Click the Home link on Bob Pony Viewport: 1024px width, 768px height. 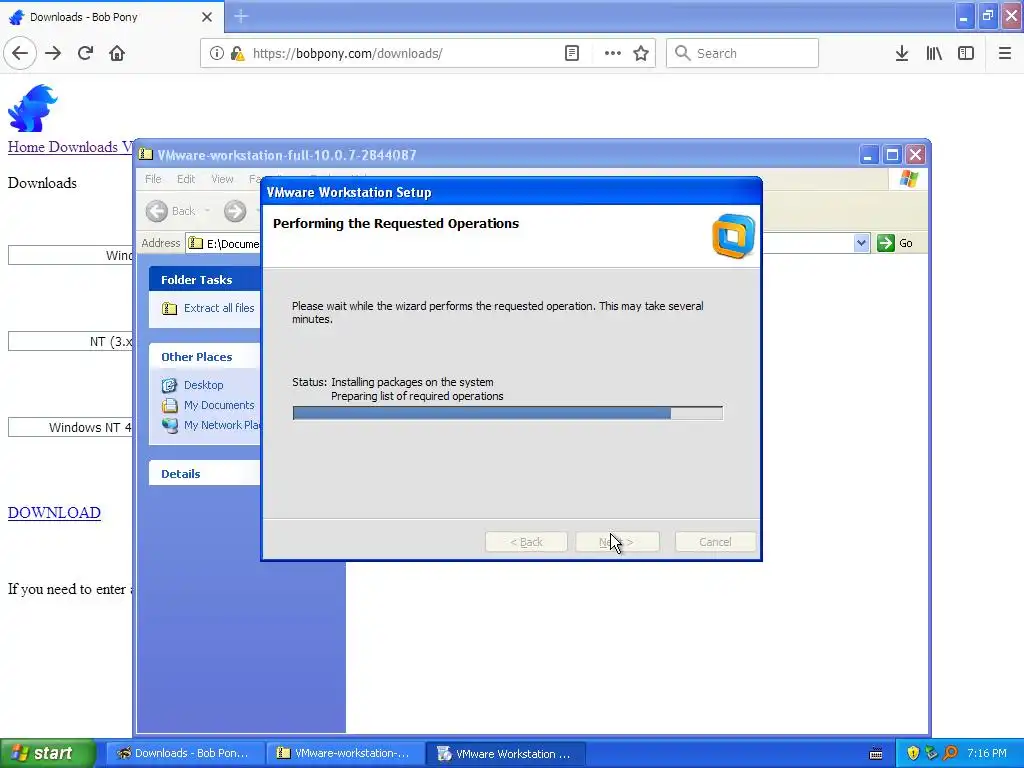click(x=26, y=147)
